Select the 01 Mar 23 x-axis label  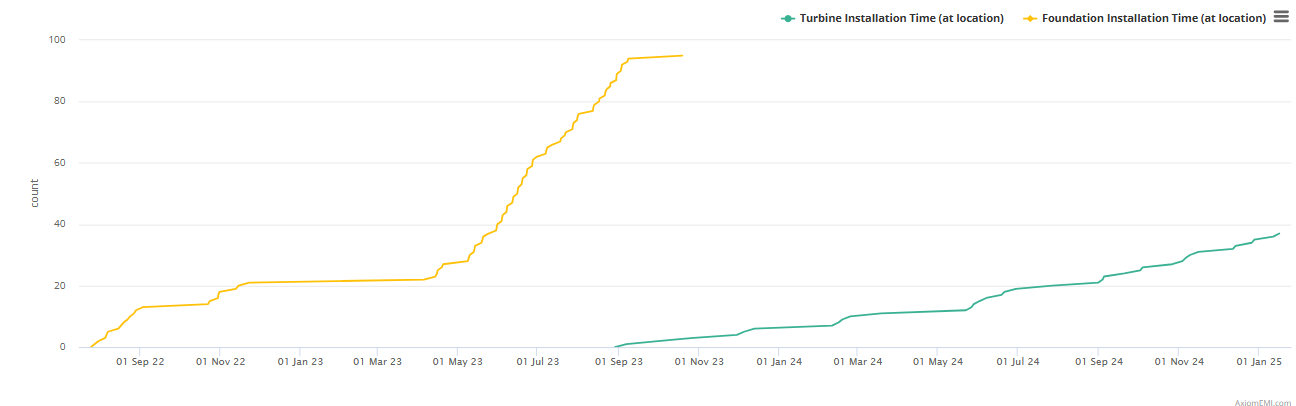(378, 362)
